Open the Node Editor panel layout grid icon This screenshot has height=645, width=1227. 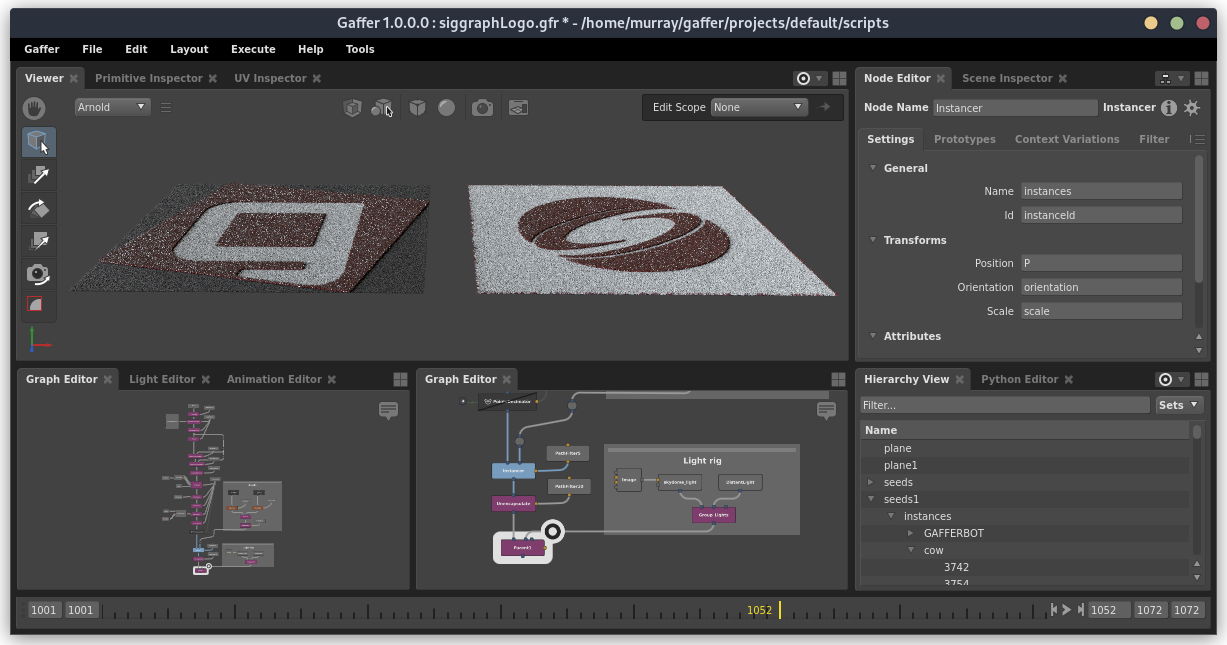point(1203,78)
